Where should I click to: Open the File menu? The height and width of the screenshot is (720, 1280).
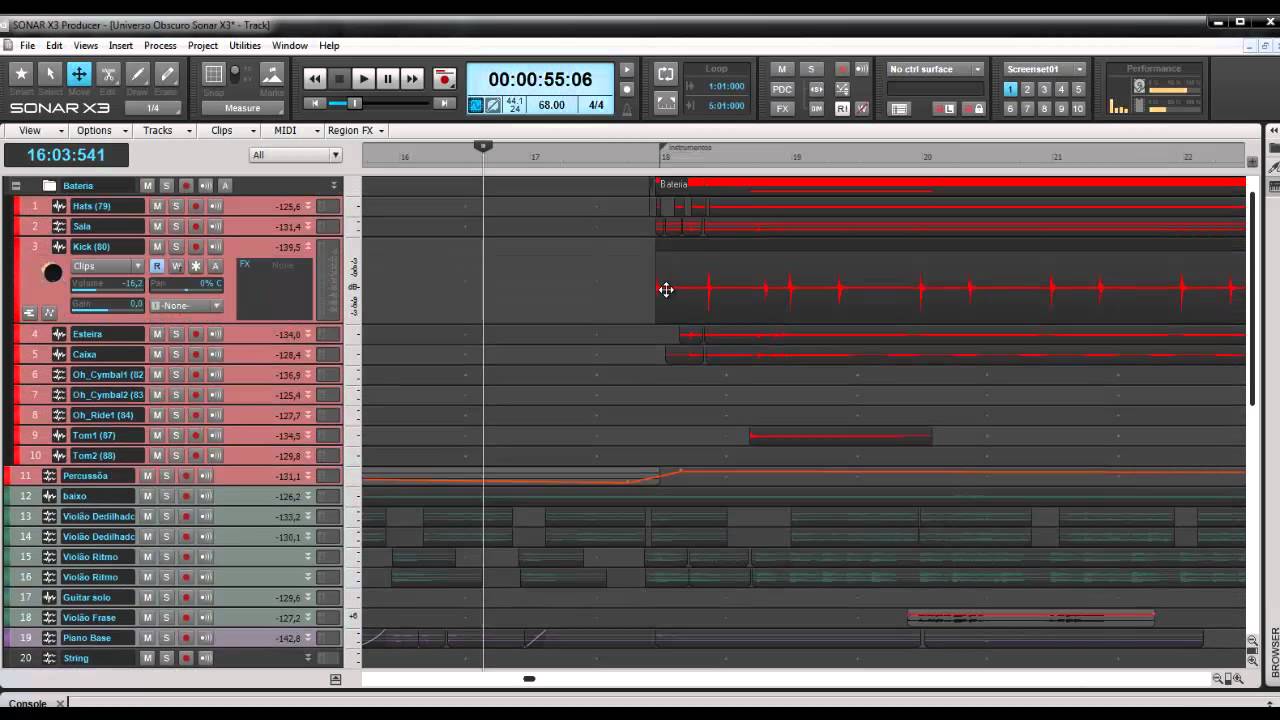pyautogui.click(x=27, y=46)
